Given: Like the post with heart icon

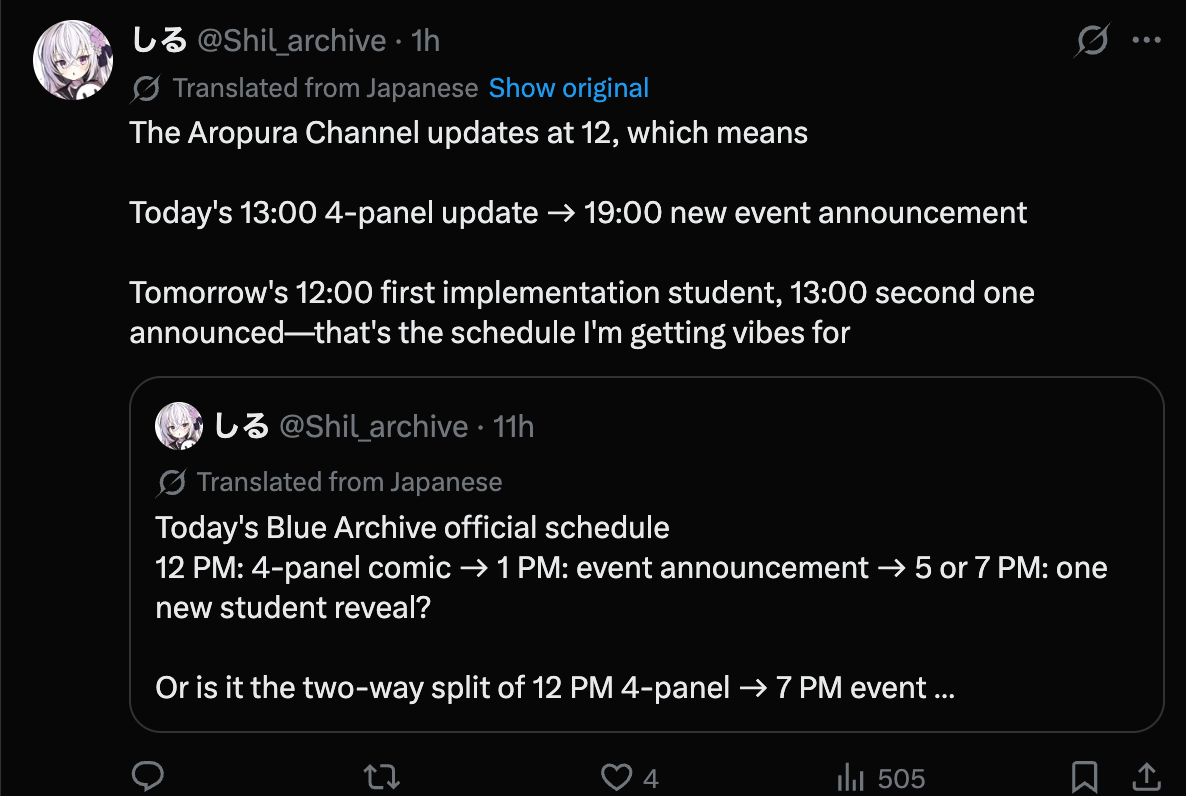Looking at the screenshot, I should click(616, 777).
